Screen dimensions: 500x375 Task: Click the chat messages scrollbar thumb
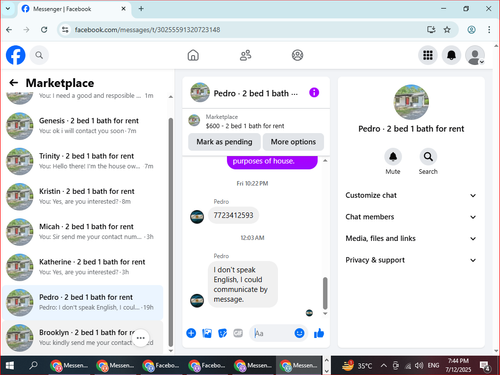[x=325, y=293]
